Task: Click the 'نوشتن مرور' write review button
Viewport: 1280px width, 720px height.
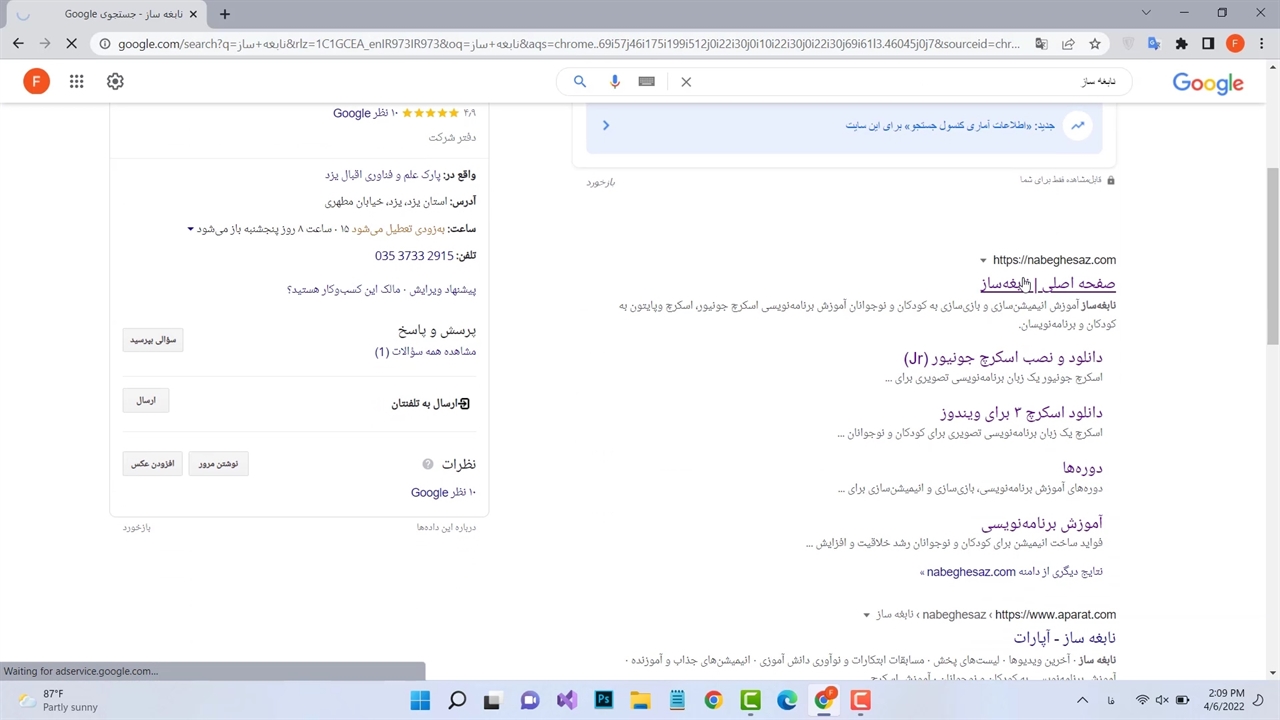Action: tap(218, 464)
